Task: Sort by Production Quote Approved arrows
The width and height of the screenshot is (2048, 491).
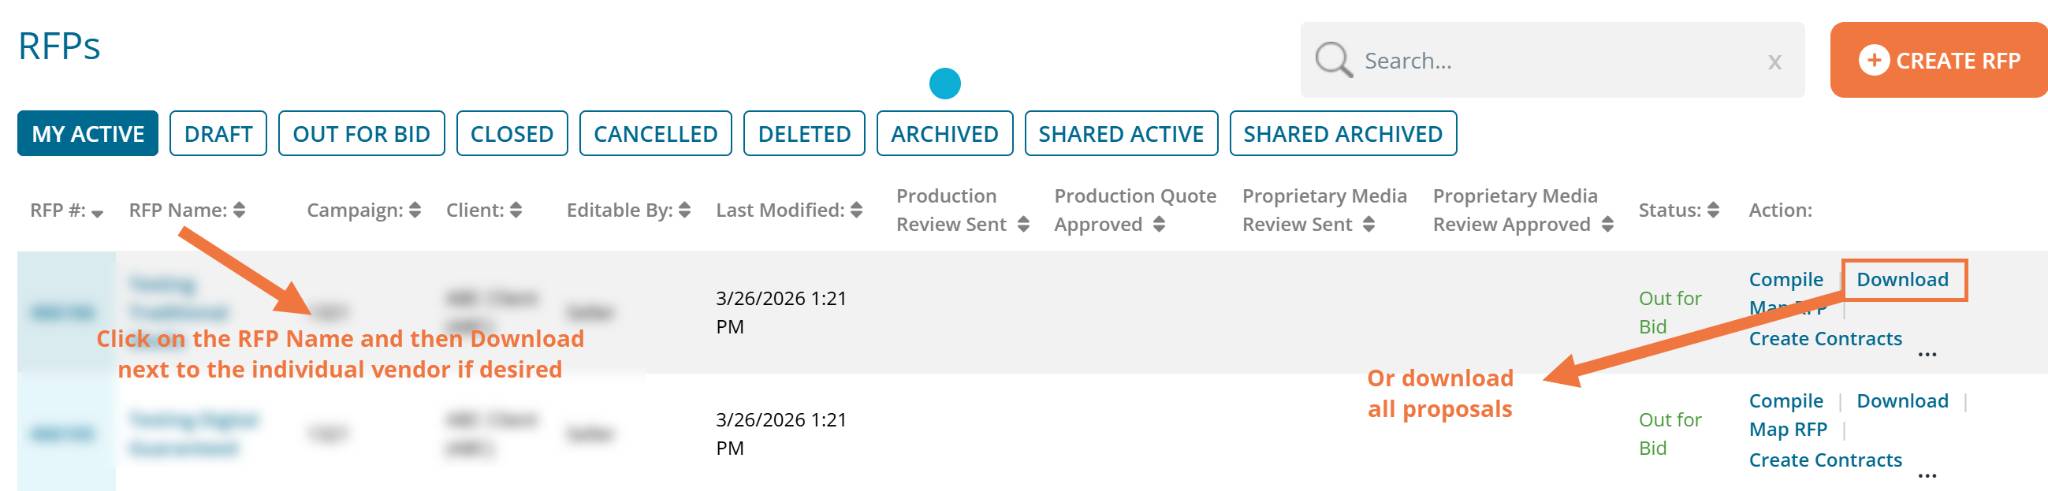Action: [x=1159, y=225]
